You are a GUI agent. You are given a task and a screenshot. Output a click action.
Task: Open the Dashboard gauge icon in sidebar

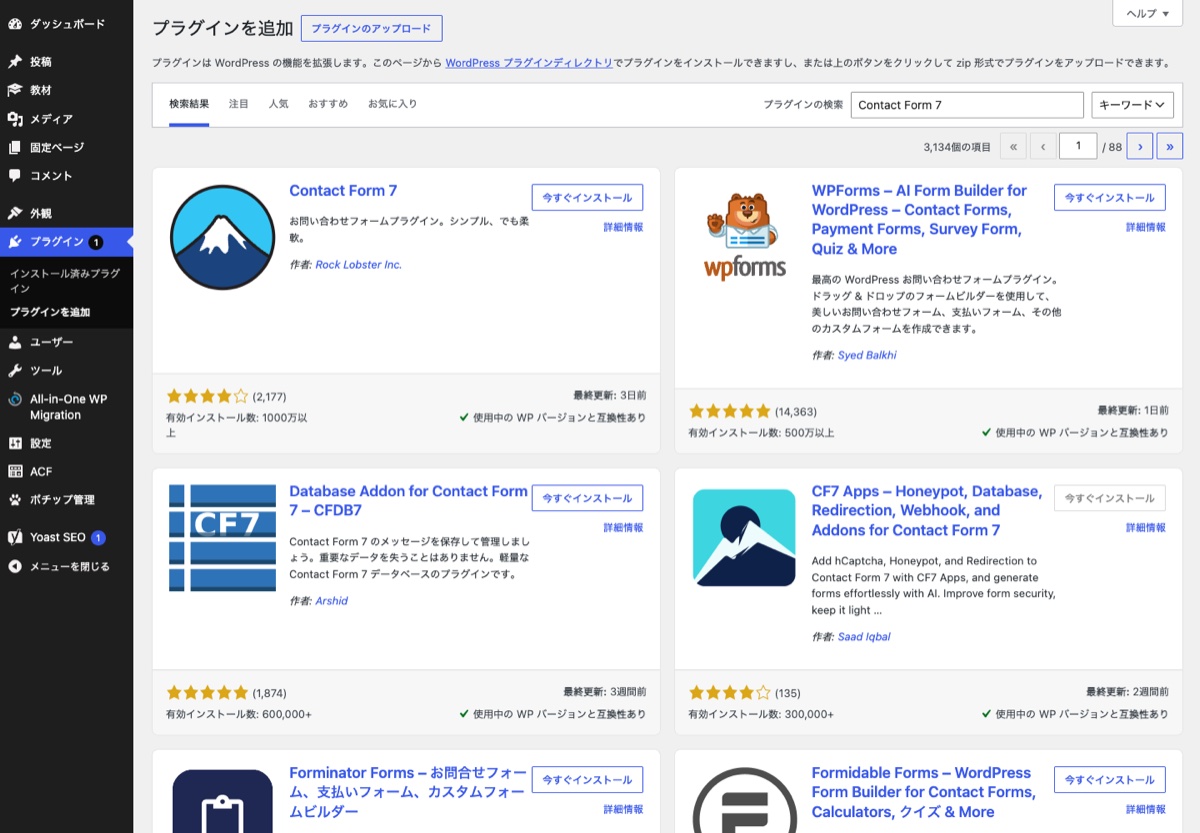pyautogui.click(x=15, y=23)
